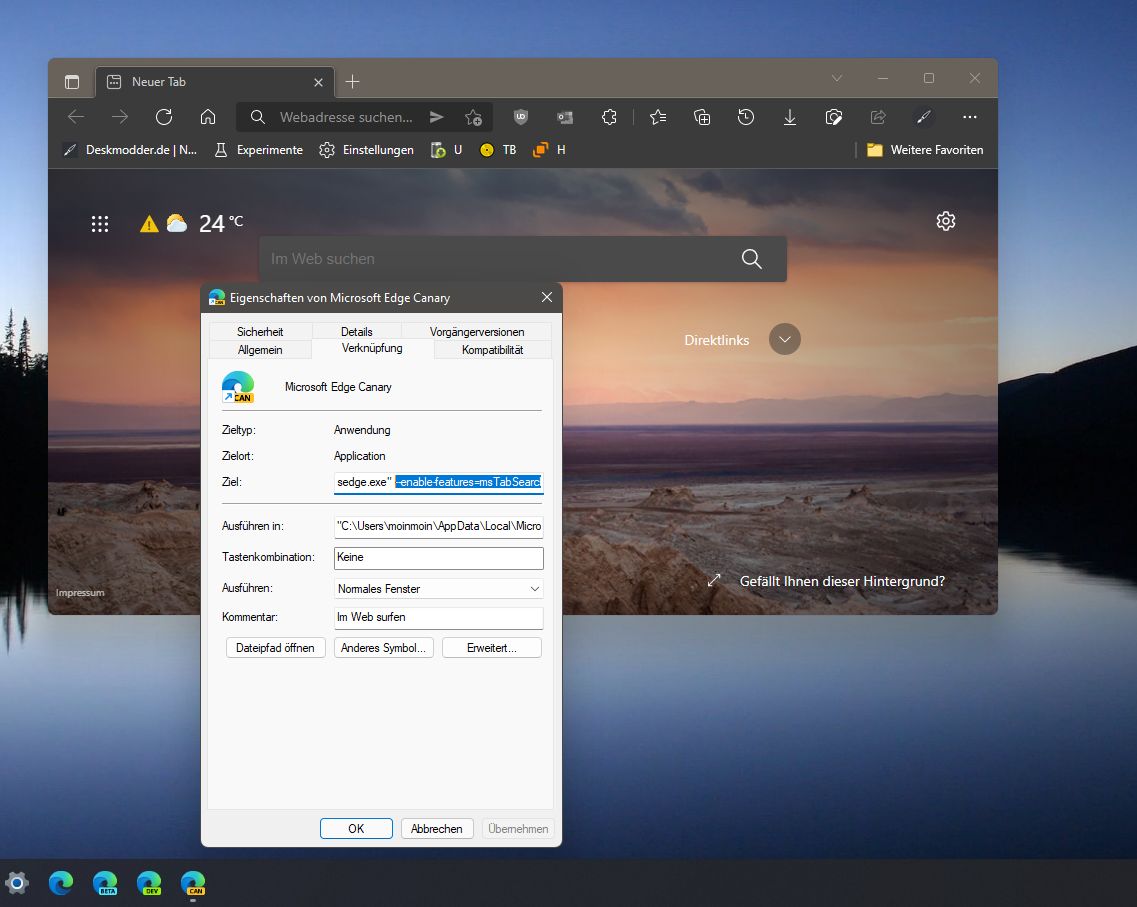Switch to the Details tab
Viewport: 1137px width, 907px height.
click(357, 331)
